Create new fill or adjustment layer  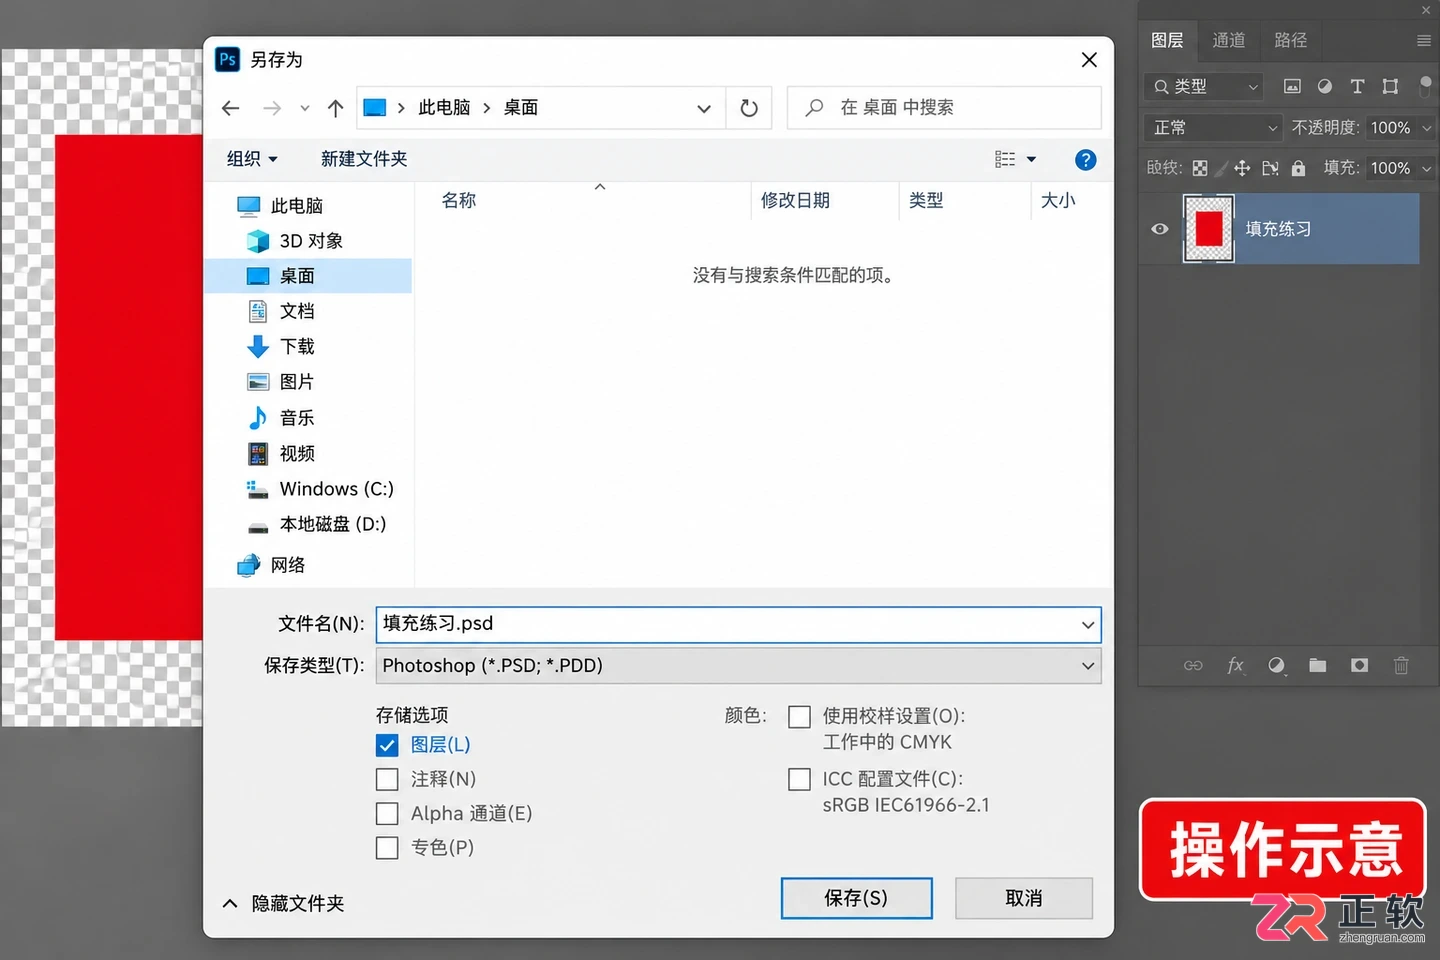[1276, 665]
